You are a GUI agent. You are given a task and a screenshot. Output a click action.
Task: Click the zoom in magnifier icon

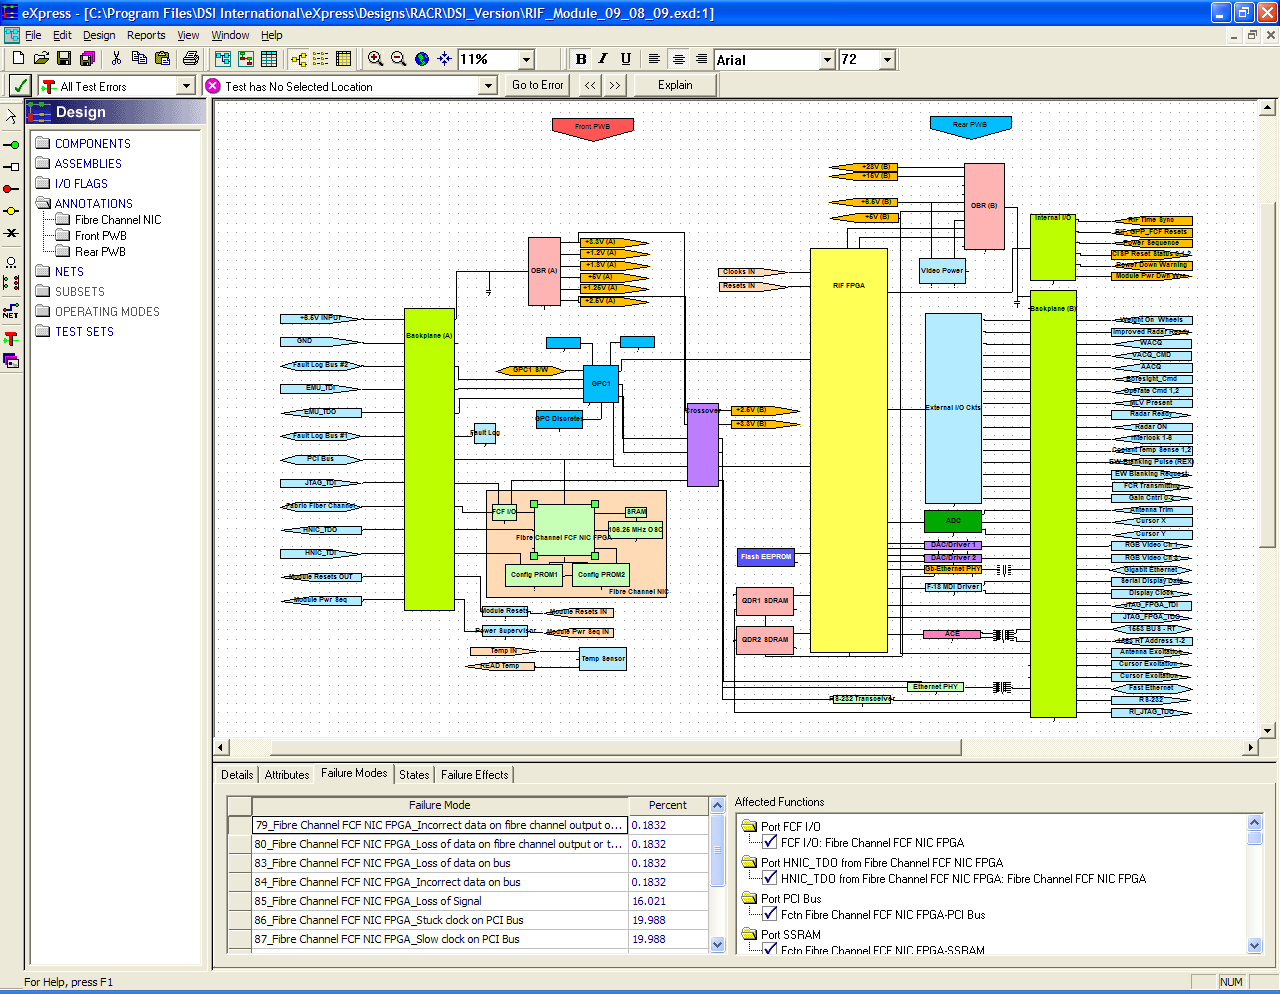tap(375, 60)
